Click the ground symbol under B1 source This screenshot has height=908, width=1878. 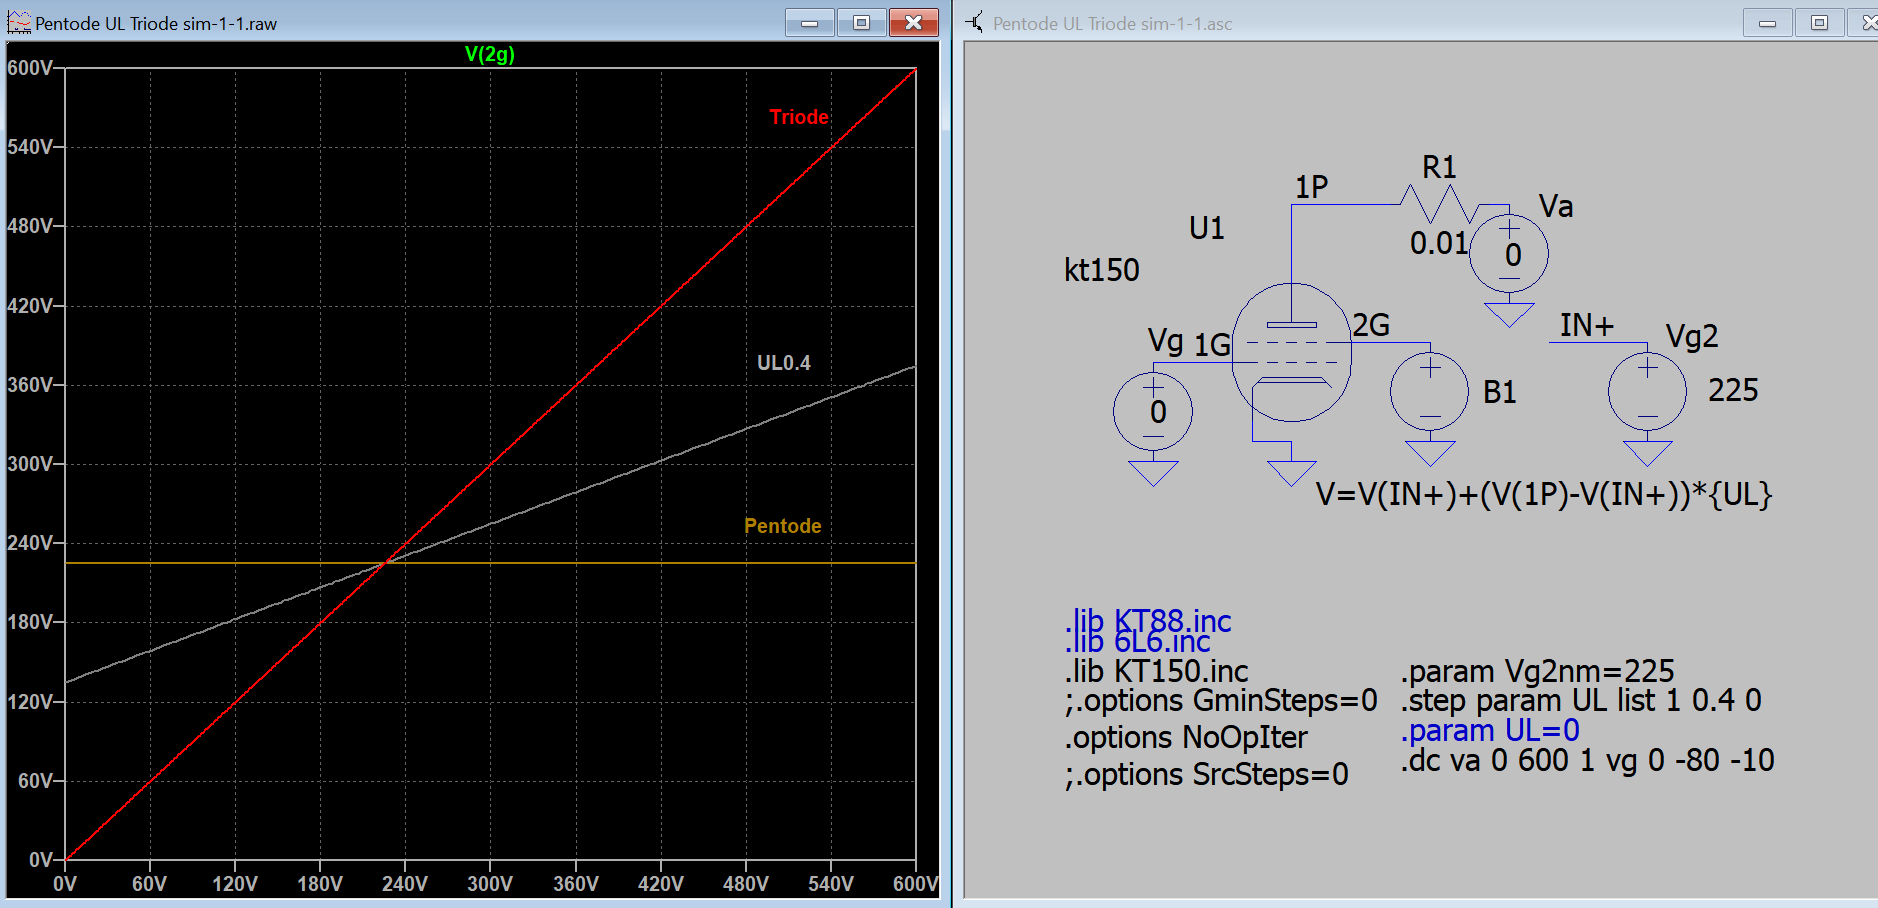(x=1430, y=454)
